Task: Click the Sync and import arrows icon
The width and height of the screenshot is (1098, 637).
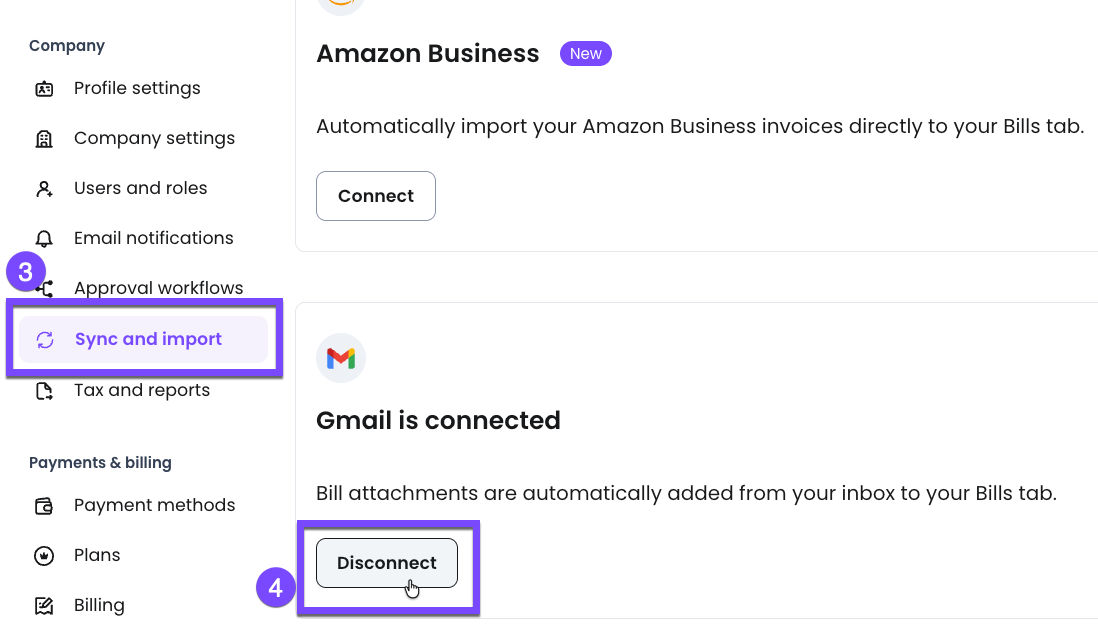Action: click(45, 340)
